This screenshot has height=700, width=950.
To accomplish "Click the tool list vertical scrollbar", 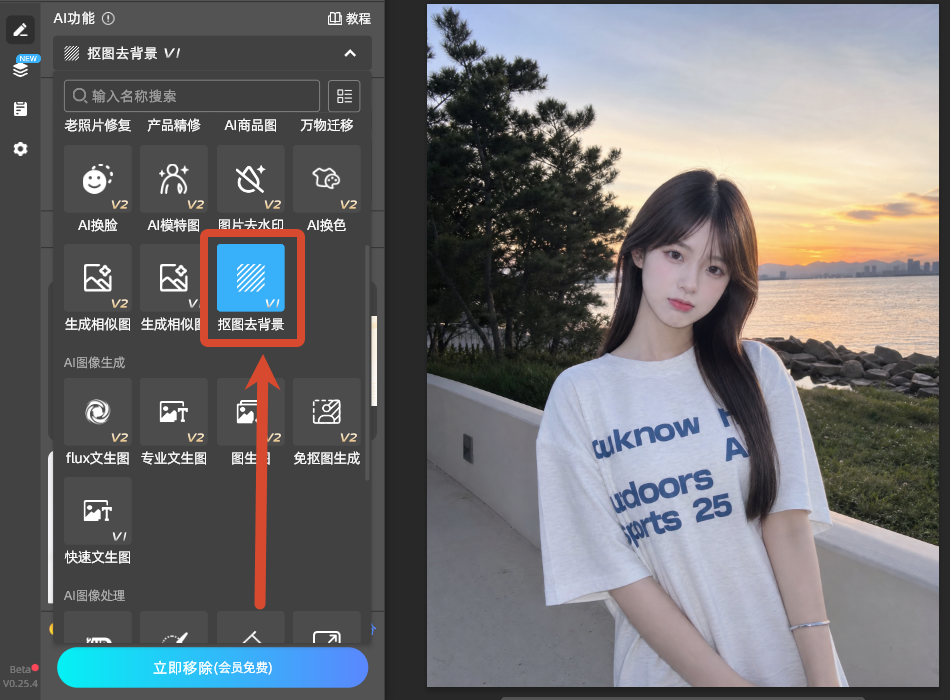I will 367,362.
